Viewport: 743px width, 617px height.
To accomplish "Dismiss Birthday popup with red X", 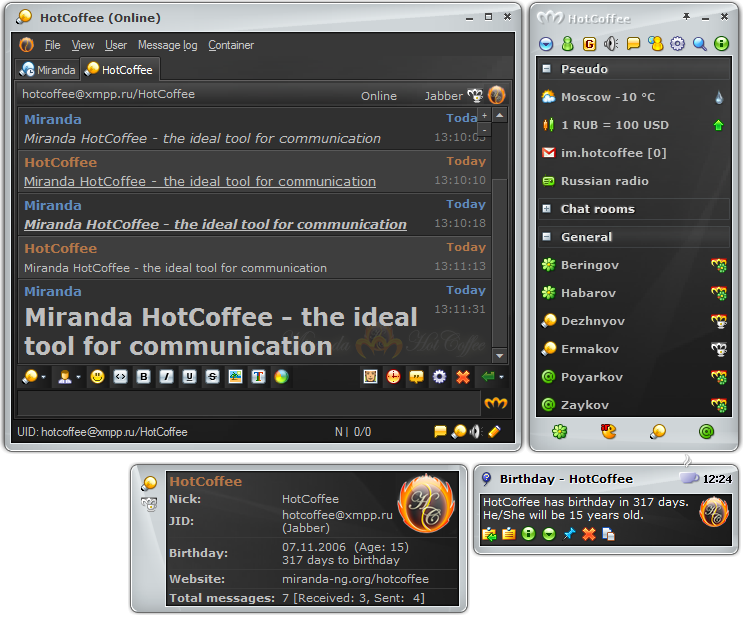I will click(589, 535).
